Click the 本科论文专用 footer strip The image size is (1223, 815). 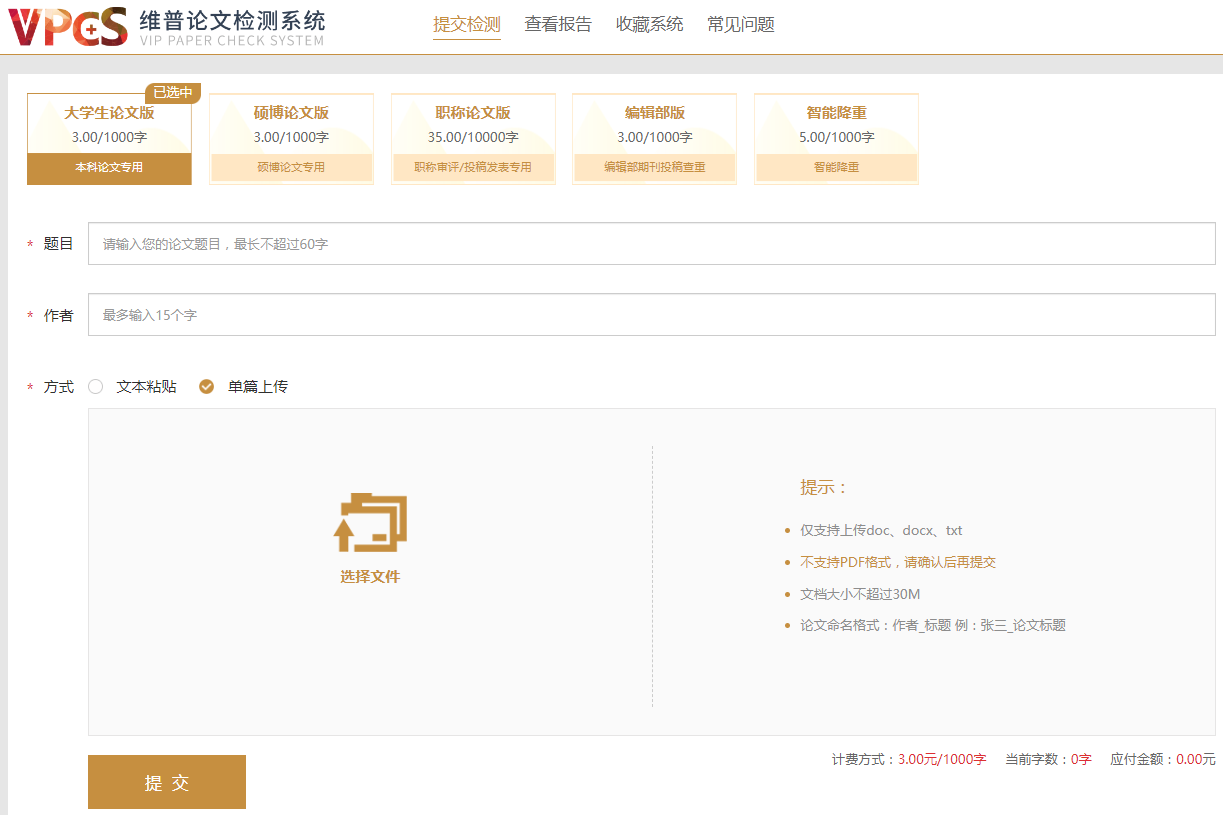[109, 168]
